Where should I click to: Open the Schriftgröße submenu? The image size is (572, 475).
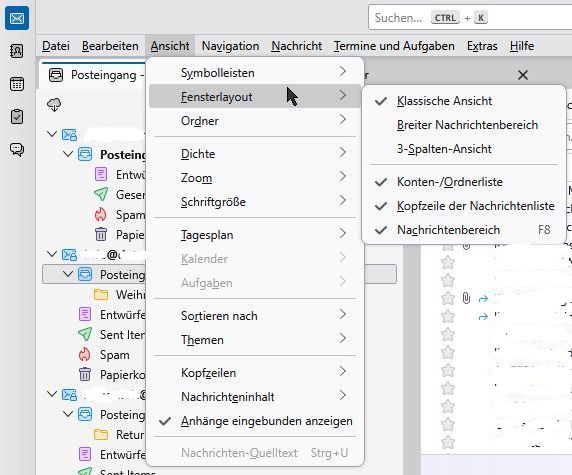(255, 202)
